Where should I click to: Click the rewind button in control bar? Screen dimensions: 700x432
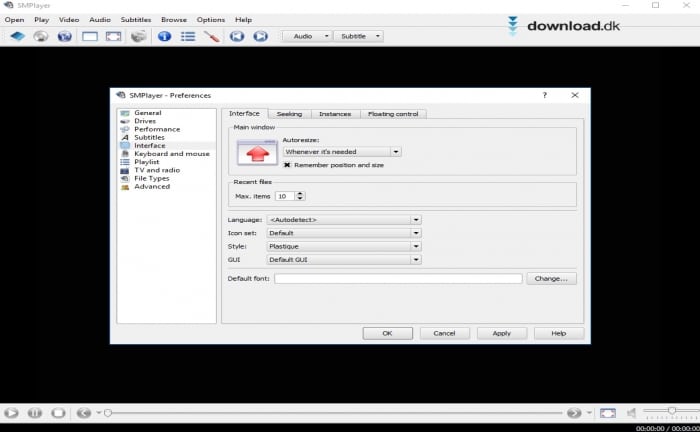(84, 413)
